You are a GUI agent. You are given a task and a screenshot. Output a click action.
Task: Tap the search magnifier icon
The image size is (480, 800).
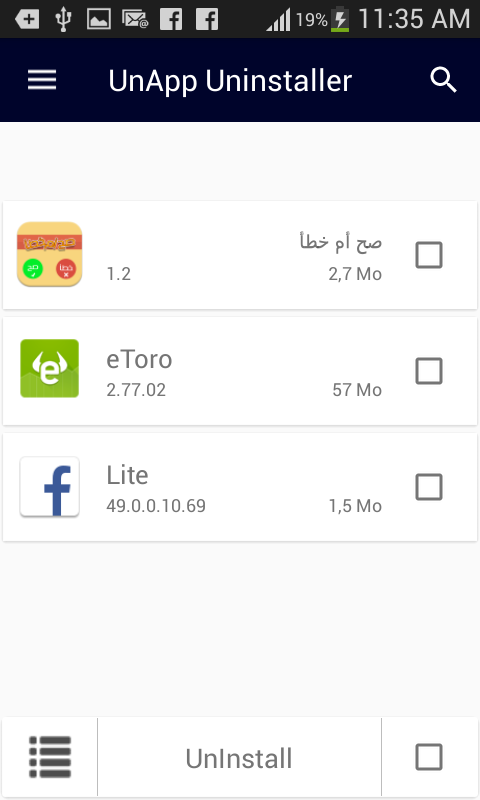point(443,80)
